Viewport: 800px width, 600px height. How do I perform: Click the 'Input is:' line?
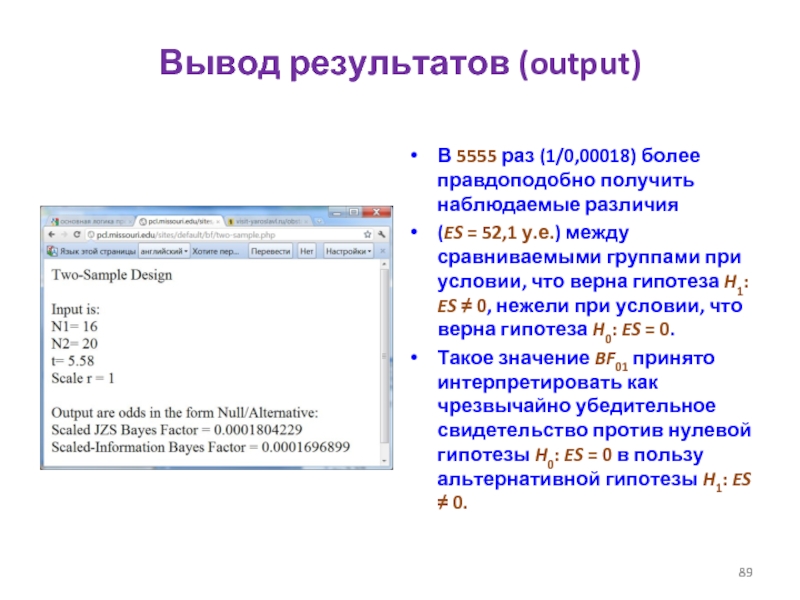(x=76, y=309)
